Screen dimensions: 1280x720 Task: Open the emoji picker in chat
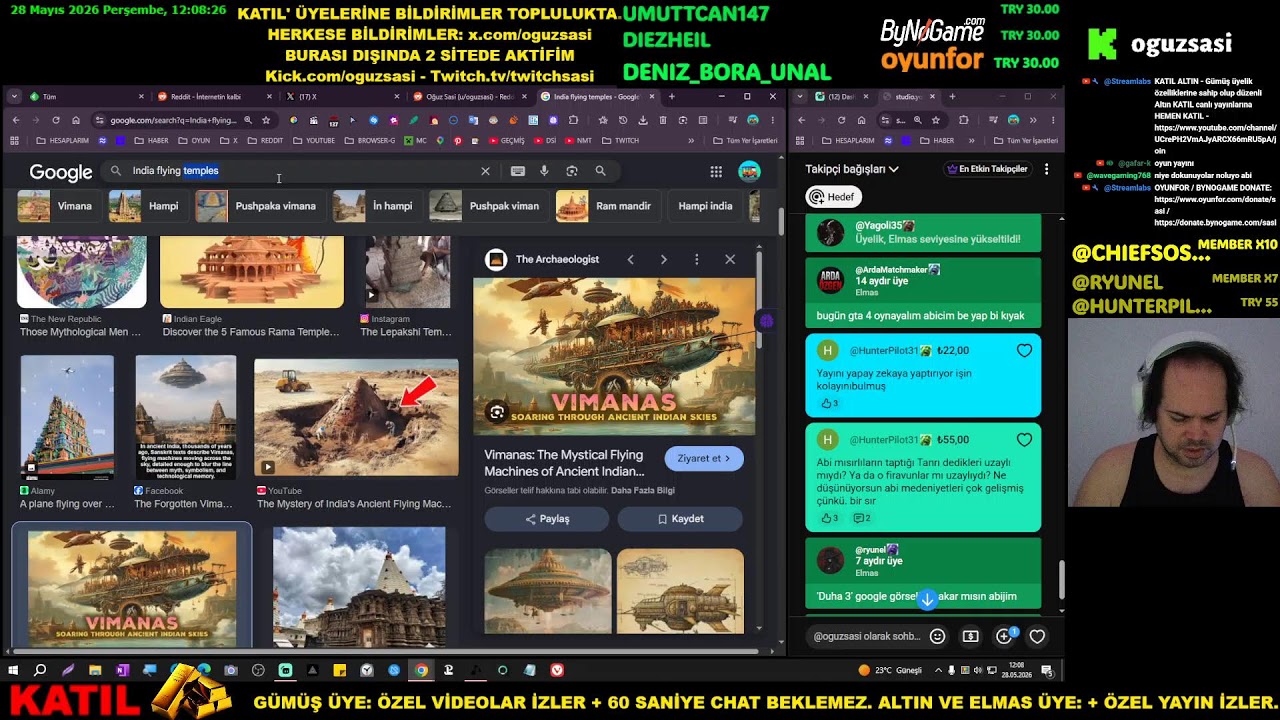click(x=937, y=636)
